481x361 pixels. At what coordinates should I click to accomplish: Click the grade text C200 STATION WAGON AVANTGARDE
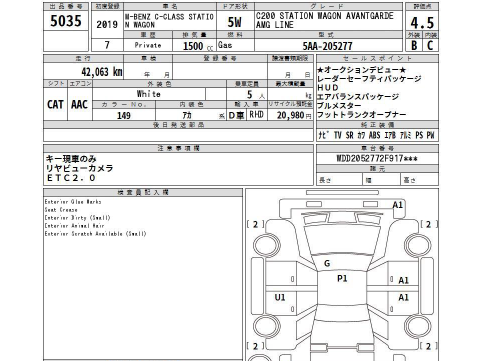[325, 16]
